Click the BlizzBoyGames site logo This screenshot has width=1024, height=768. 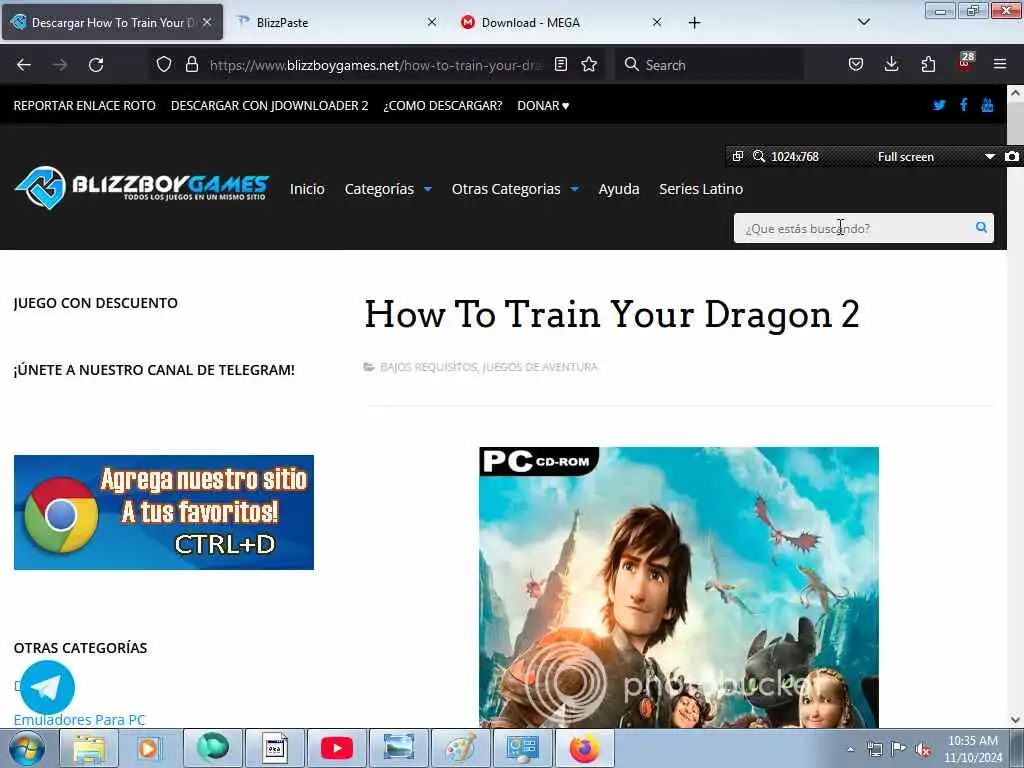[141, 188]
